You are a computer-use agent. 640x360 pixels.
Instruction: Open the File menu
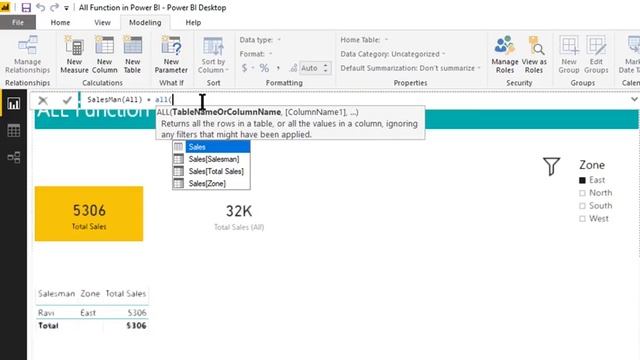(x=18, y=22)
